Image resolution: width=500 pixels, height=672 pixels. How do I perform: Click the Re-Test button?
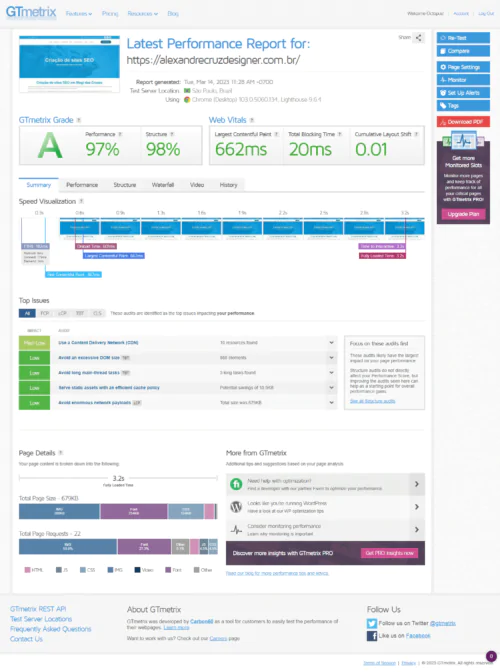[x=463, y=38]
